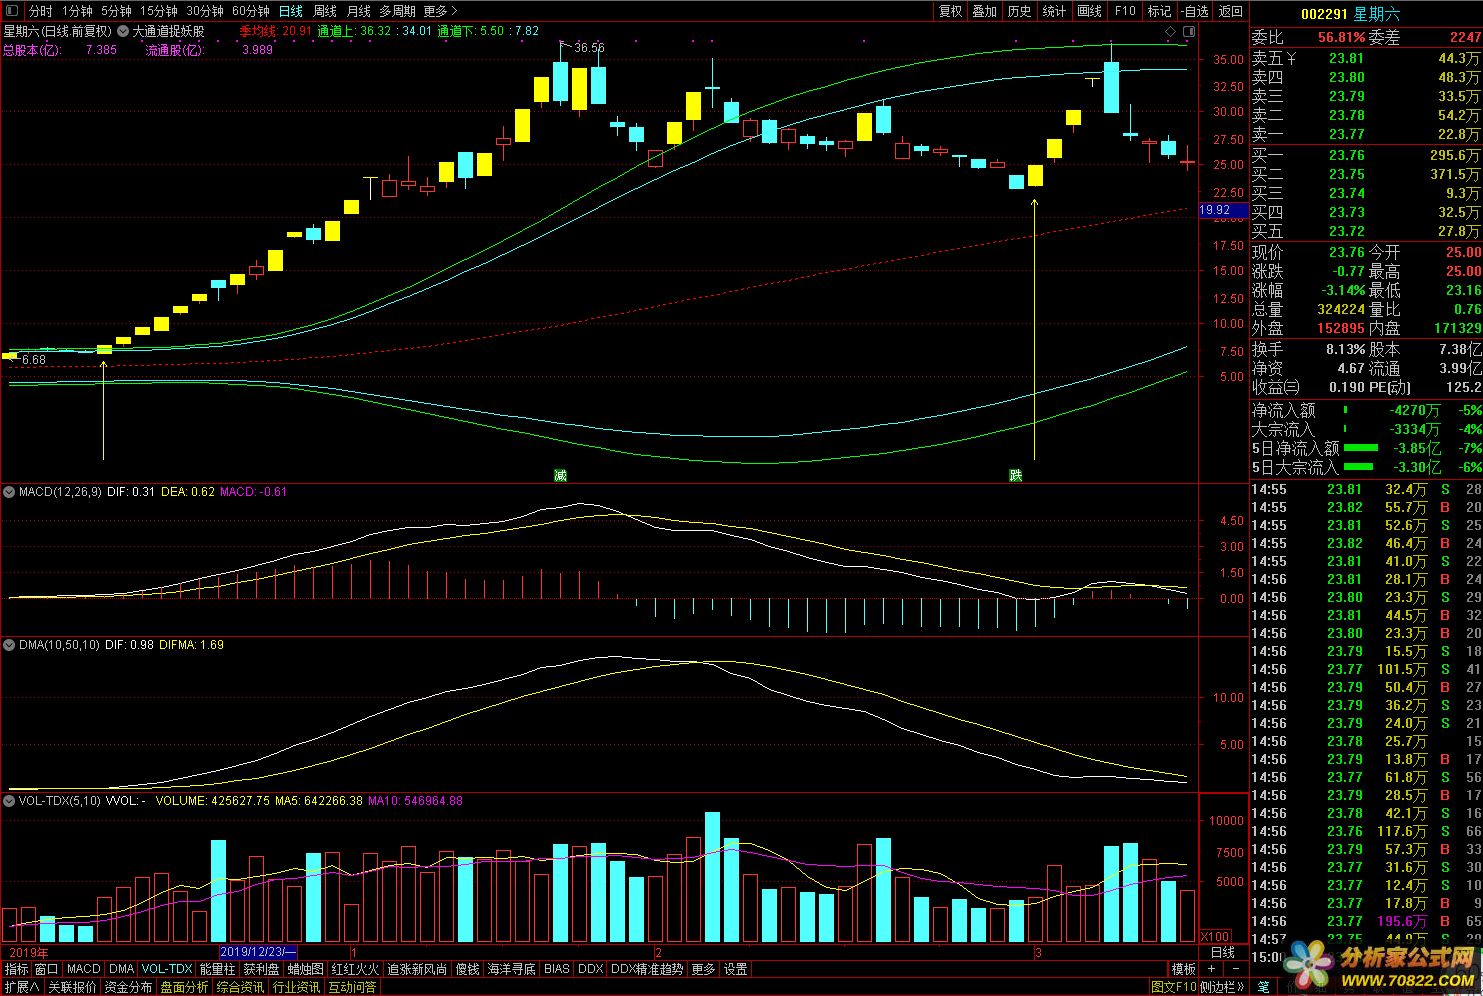Image resolution: width=1483 pixels, height=996 pixels.
Task: Select the 周线 weekly chart tab
Action: point(325,11)
